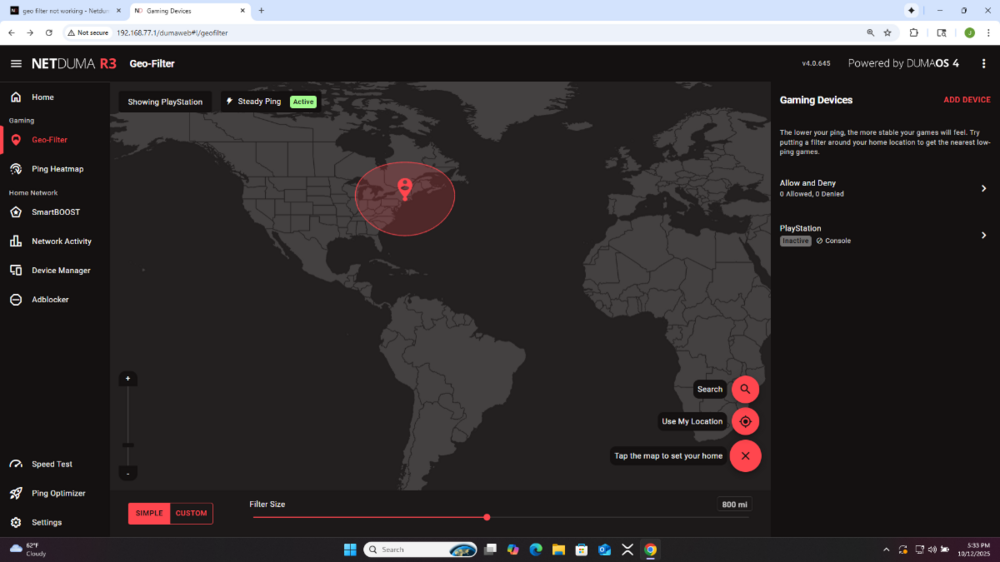This screenshot has width=1000, height=562.
Task: Click the Filter Size slider handle
Action: click(487, 517)
